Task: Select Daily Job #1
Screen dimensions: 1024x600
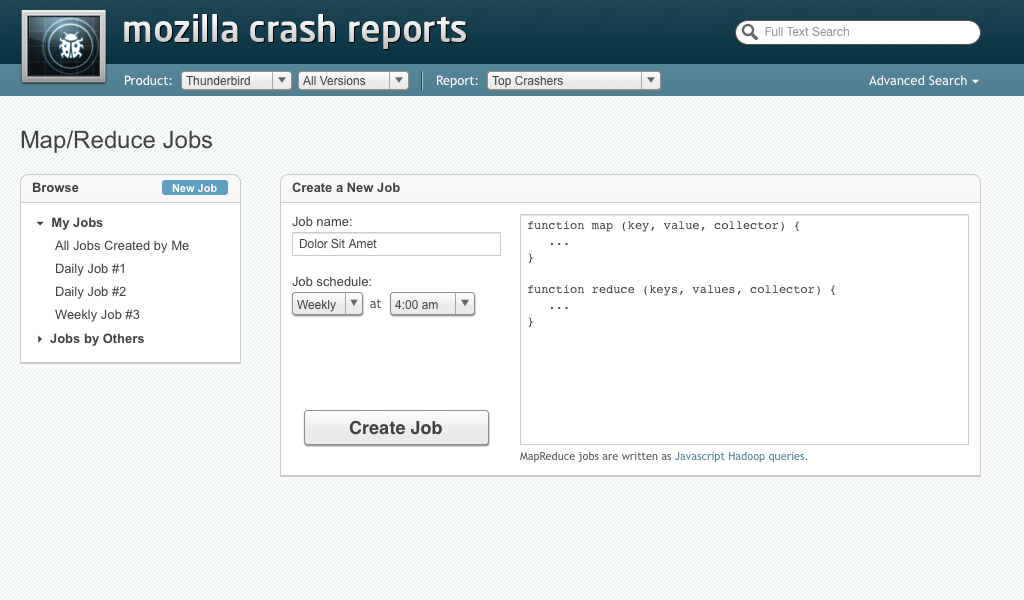Action: pyautogui.click(x=90, y=268)
